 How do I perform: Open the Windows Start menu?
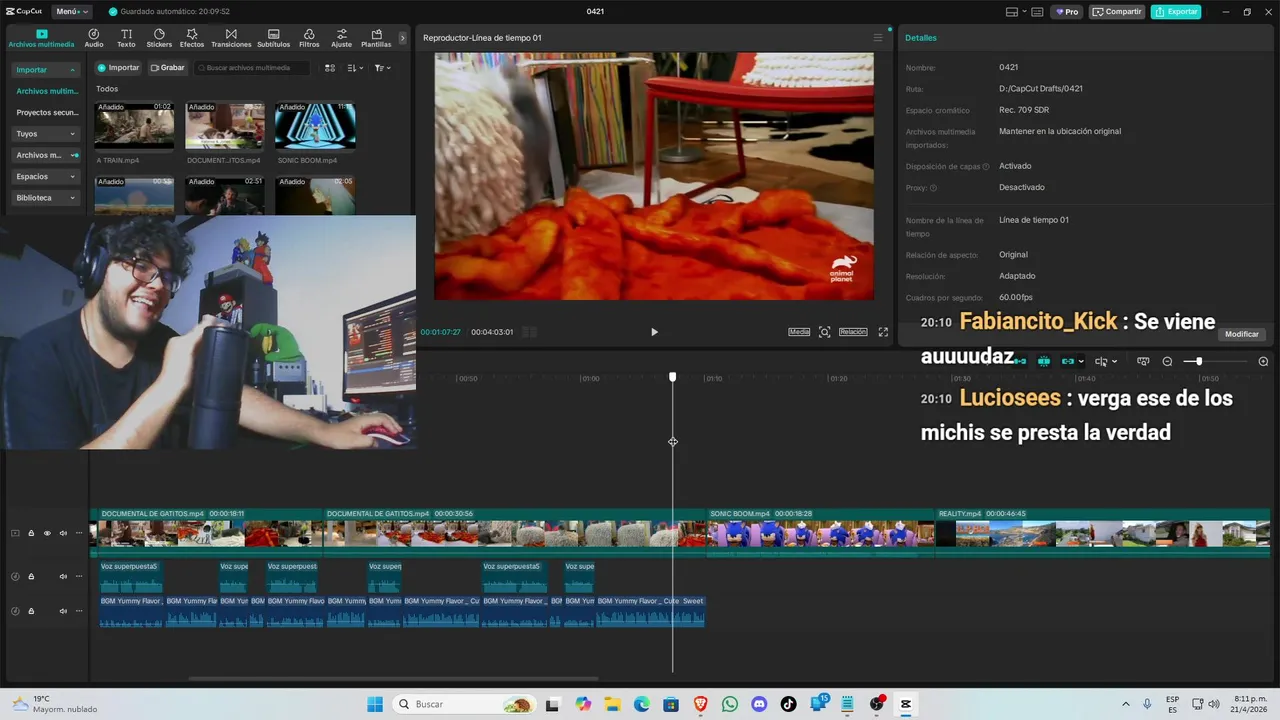click(x=375, y=704)
